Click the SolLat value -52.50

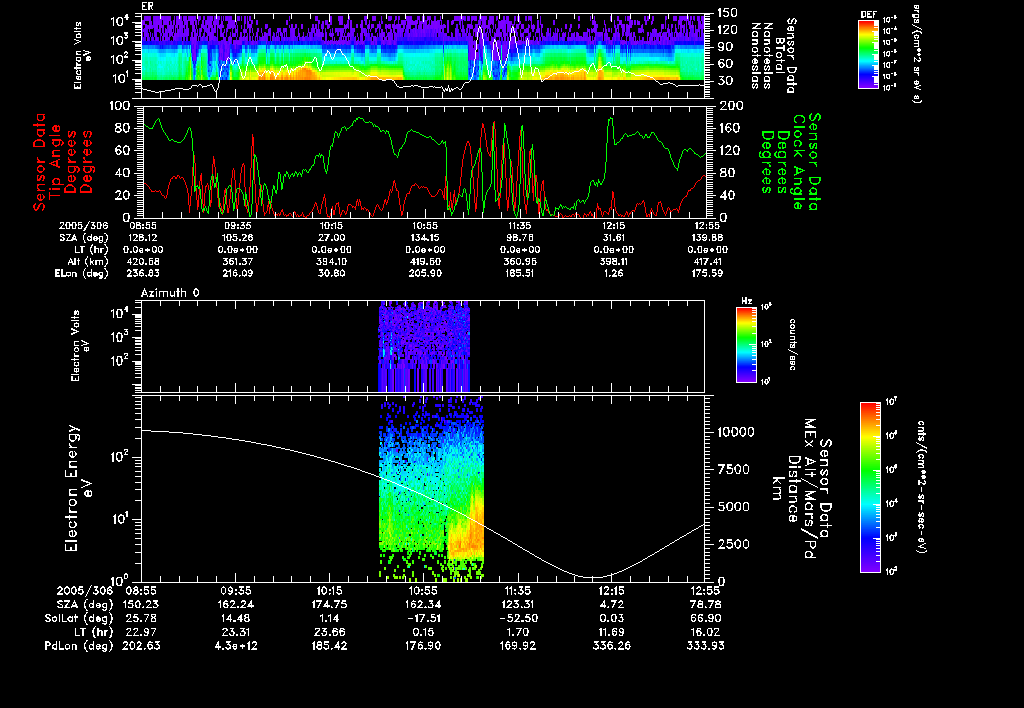tap(517, 618)
